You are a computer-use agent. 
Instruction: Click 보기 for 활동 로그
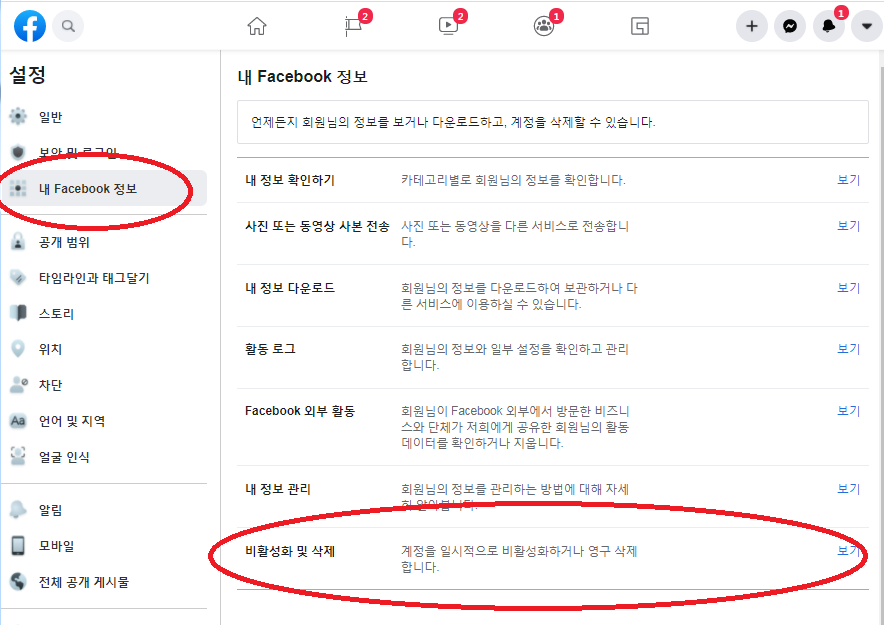tap(848, 349)
